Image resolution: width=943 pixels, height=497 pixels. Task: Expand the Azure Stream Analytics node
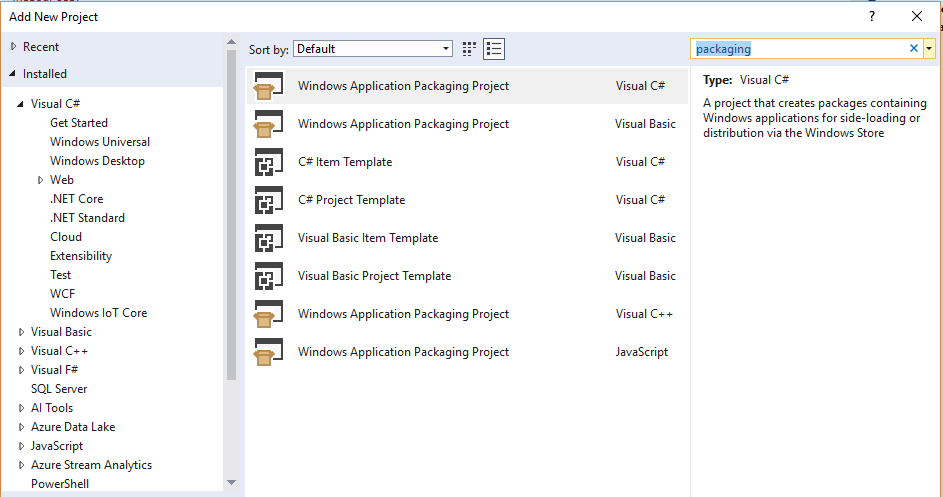[x=21, y=465]
